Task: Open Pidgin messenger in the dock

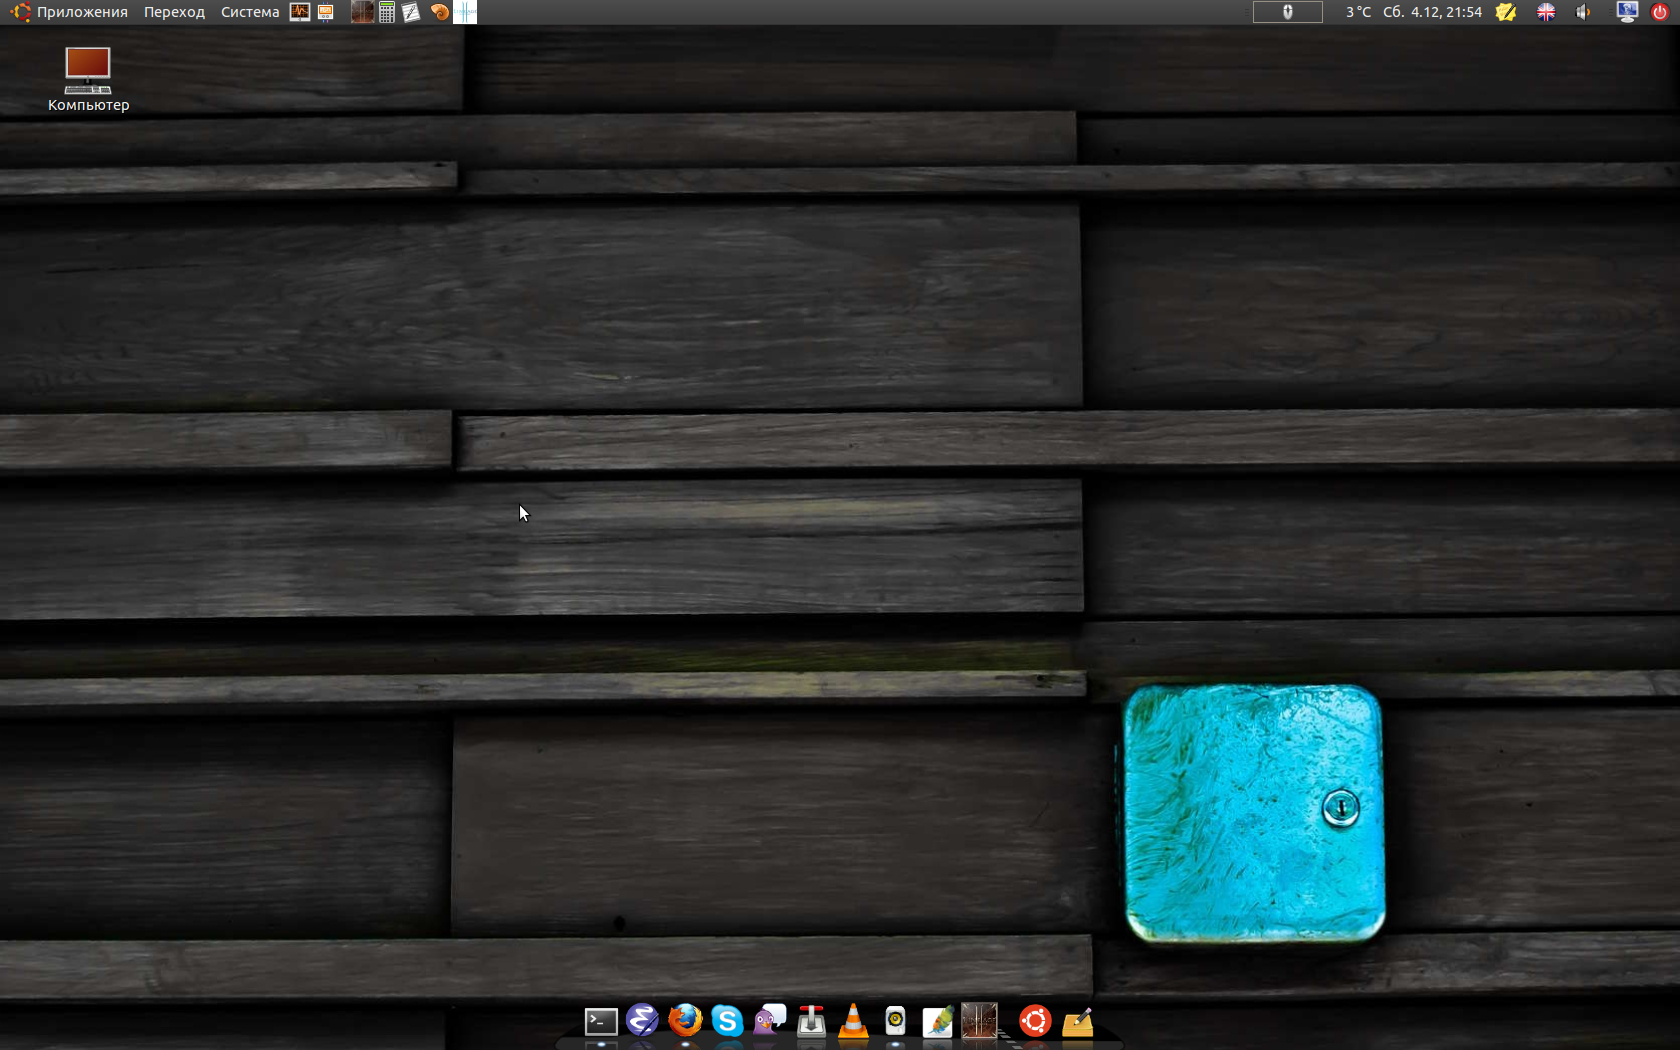Action: [x=769, y=1020]
